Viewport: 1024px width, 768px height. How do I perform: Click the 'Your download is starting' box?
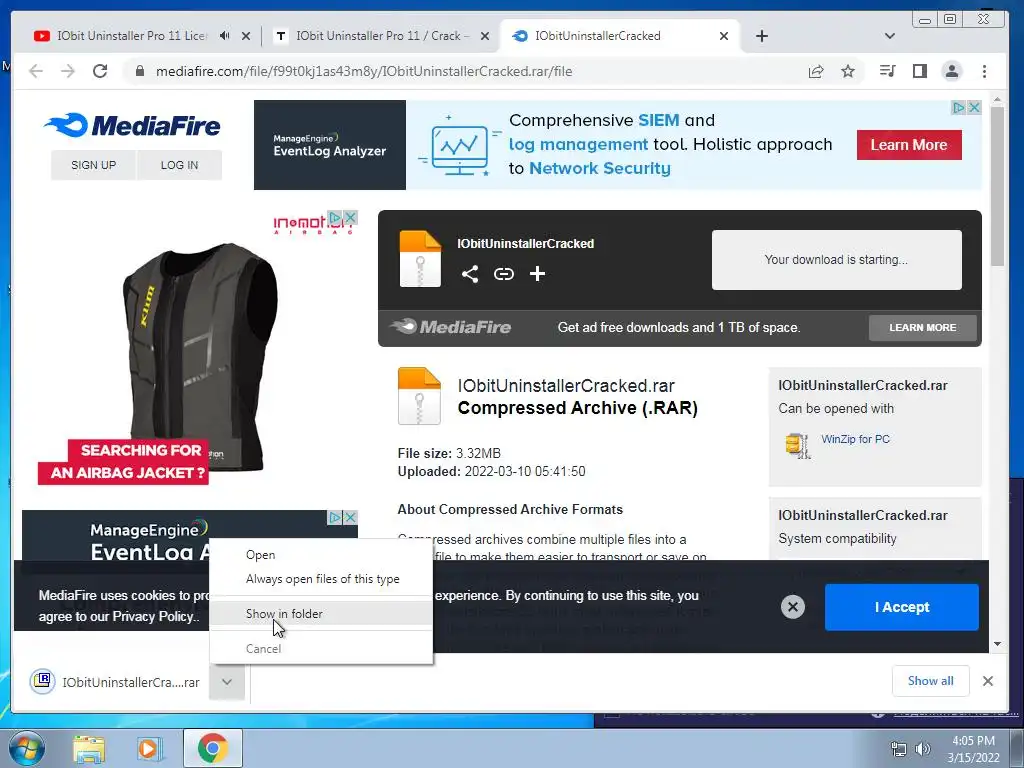pos(836,260)
